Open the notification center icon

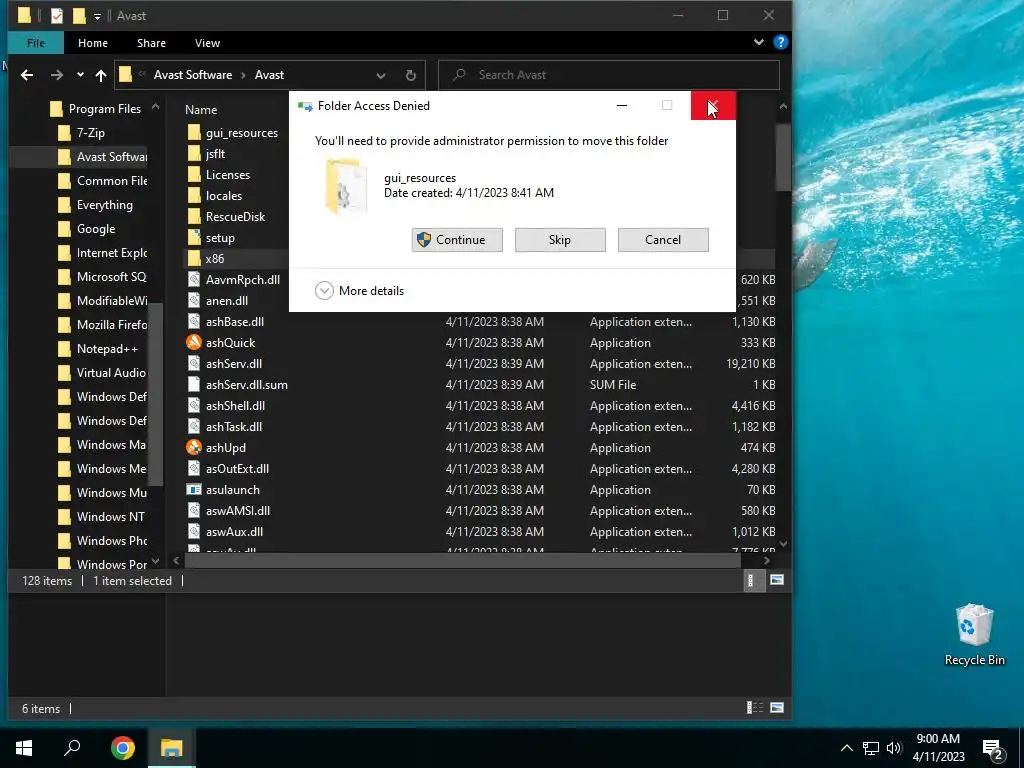[993, 749]
